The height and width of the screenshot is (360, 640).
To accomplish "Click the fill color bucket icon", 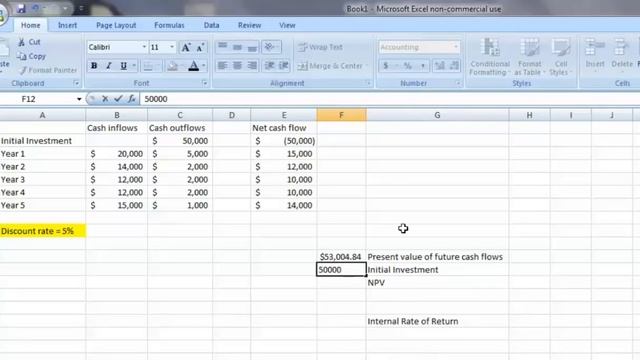I will [x=172, y=66].
